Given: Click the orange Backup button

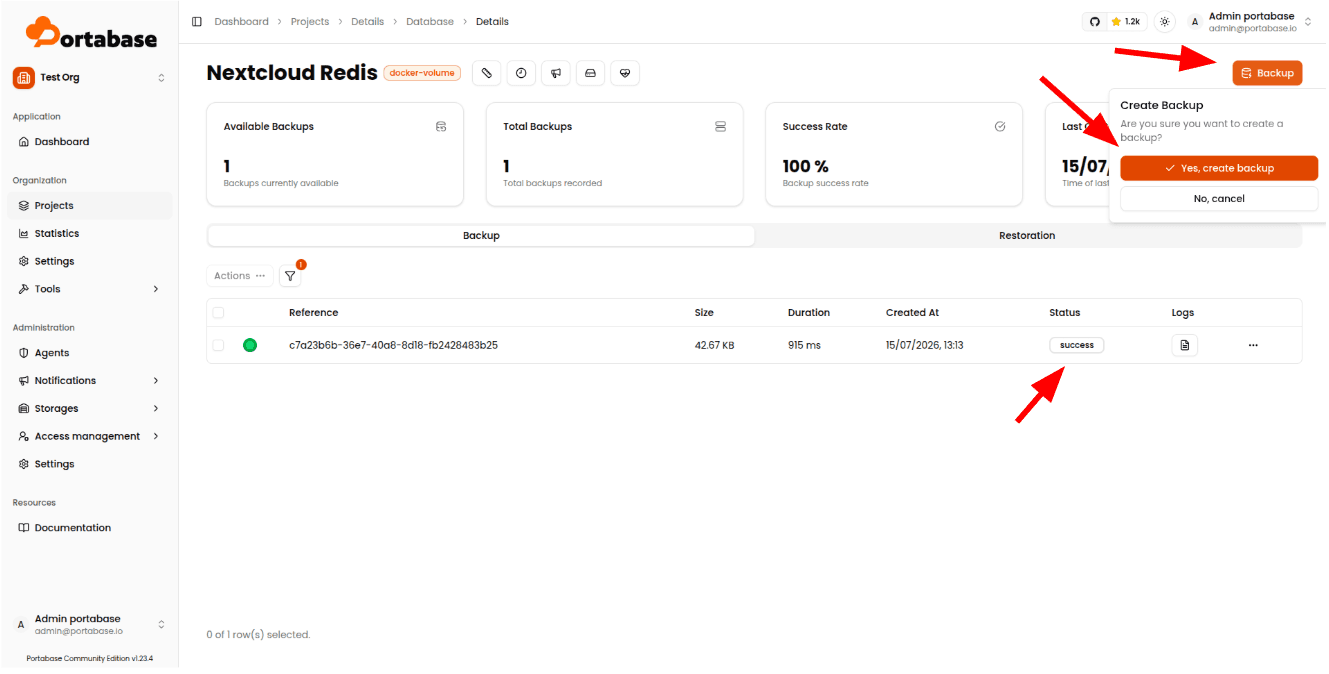Looking at the screenshot, I should pyautogui.click(x=1267, y=73).
